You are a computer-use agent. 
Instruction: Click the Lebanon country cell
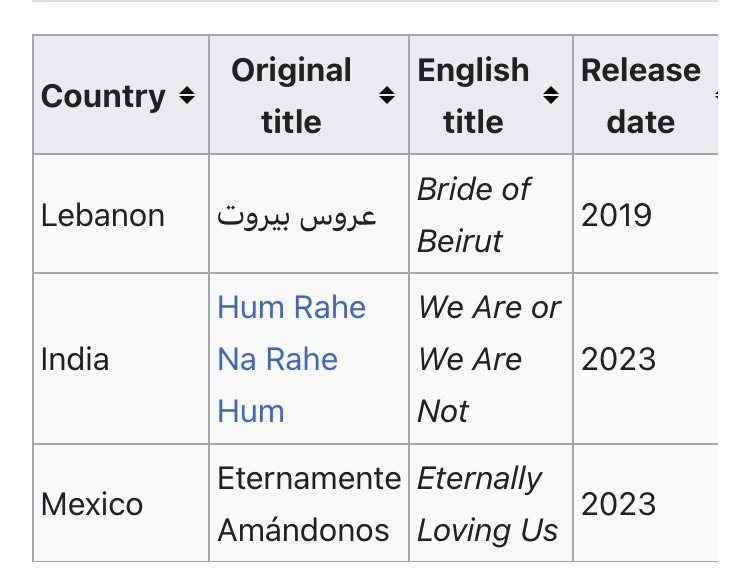[x=103, y=215]
